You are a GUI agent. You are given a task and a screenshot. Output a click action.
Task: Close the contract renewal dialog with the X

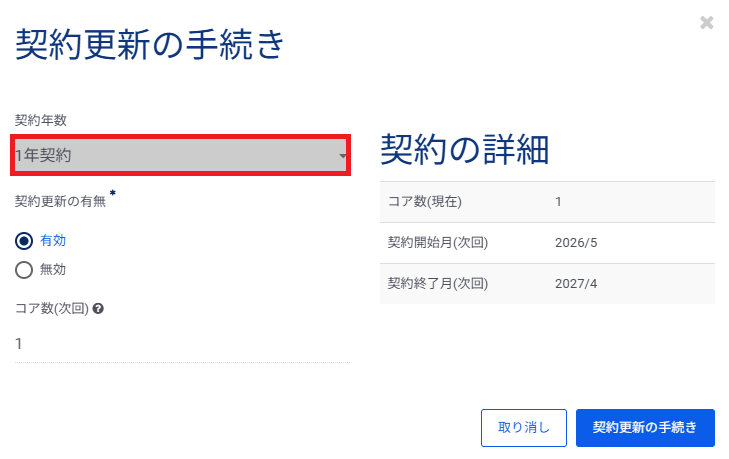707,22
